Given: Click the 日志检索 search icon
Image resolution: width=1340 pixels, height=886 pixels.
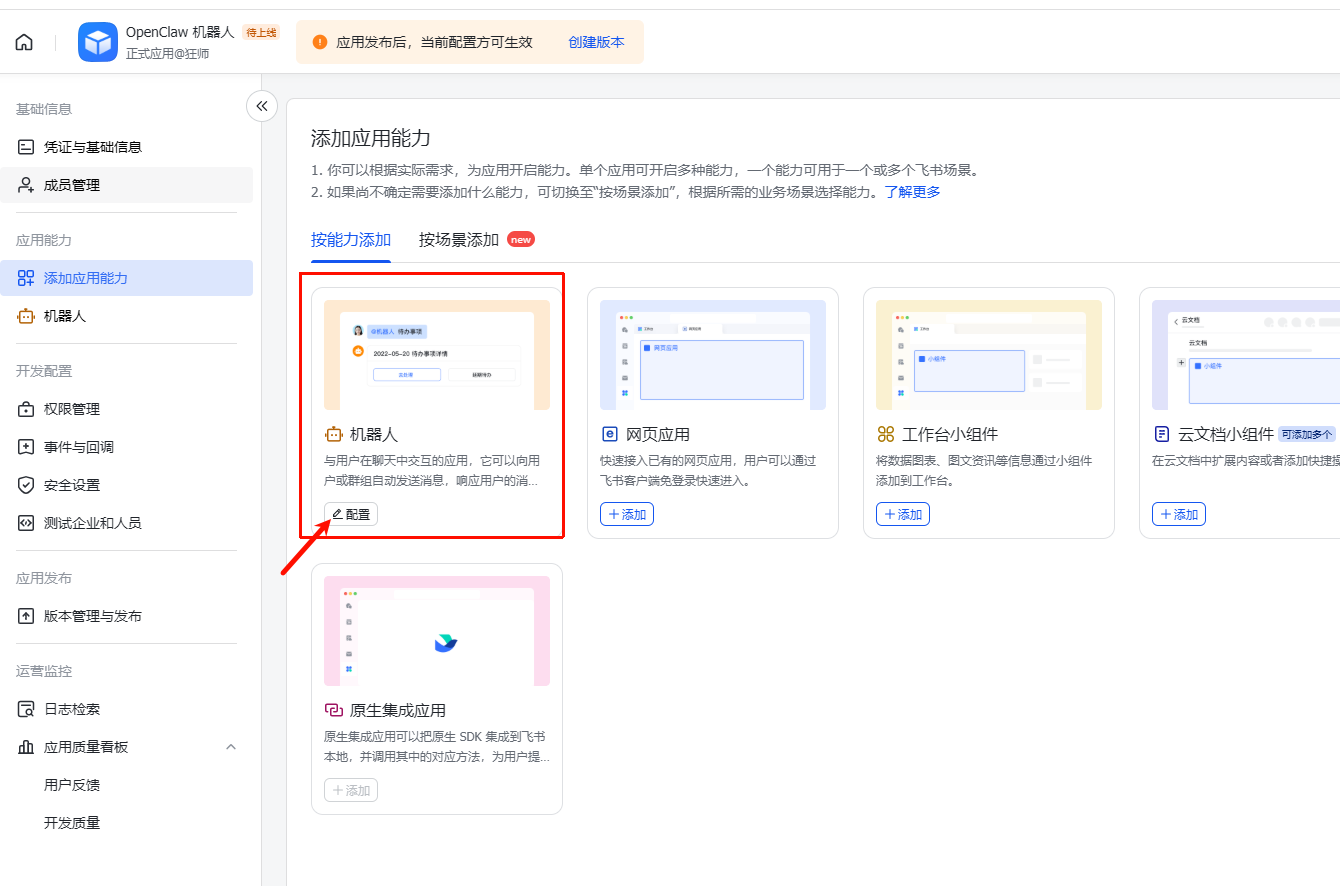Looking at the screenshot, I should (26, 709).
